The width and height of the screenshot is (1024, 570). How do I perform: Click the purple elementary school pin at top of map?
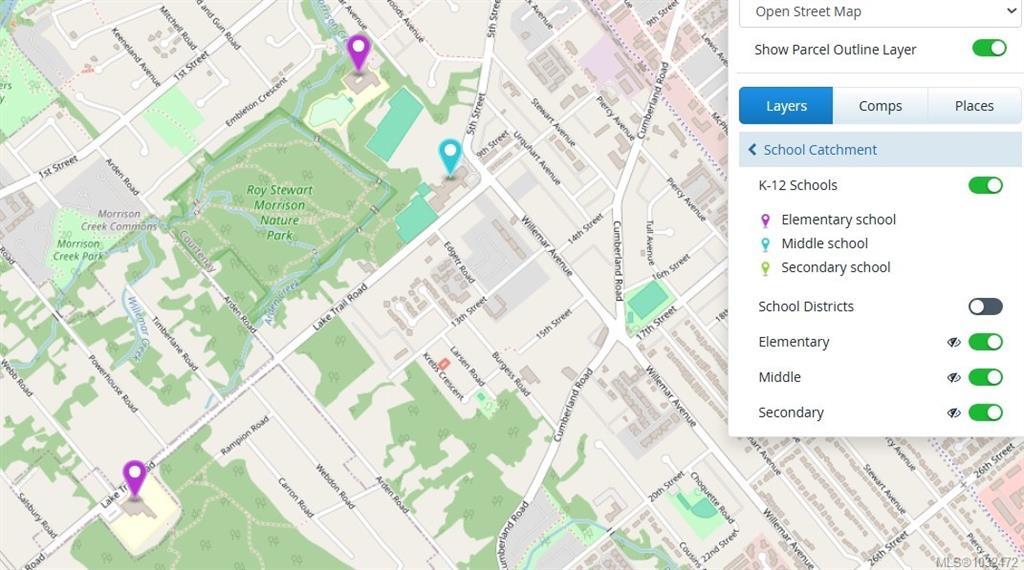pyautogui.click(x=358, y=51)
